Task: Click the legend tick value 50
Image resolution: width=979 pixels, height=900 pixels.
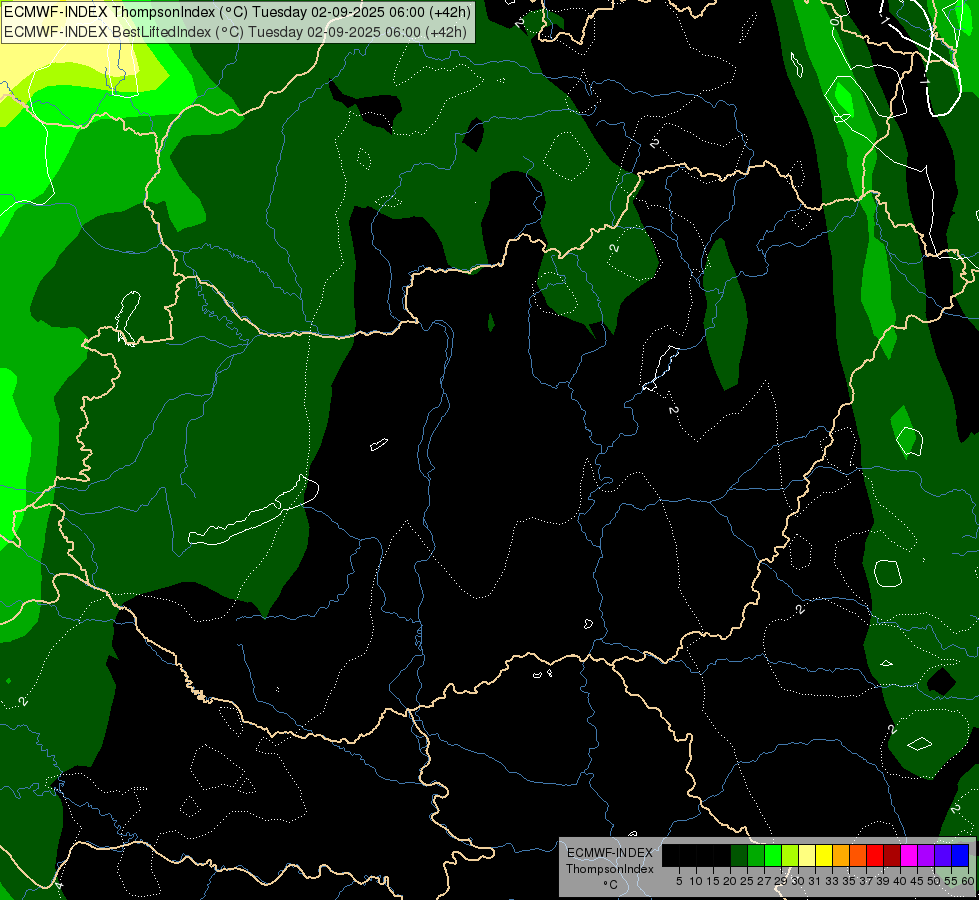Action: tap(933, 881)
